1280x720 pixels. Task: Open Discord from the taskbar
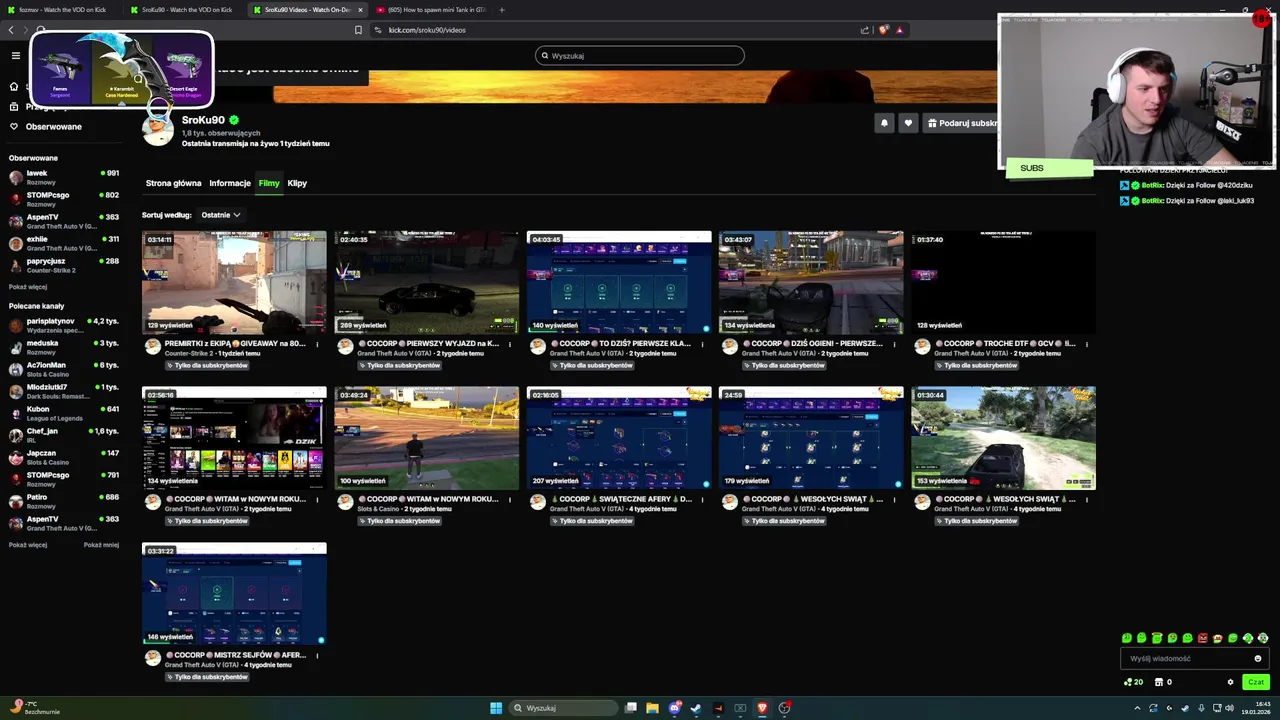tap(674, 708)
